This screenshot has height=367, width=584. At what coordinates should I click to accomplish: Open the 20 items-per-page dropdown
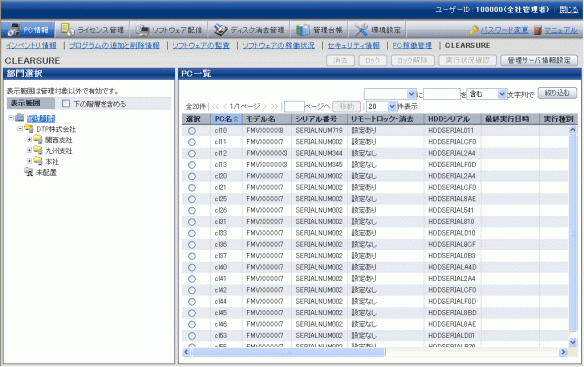click(x=381, y=107)
